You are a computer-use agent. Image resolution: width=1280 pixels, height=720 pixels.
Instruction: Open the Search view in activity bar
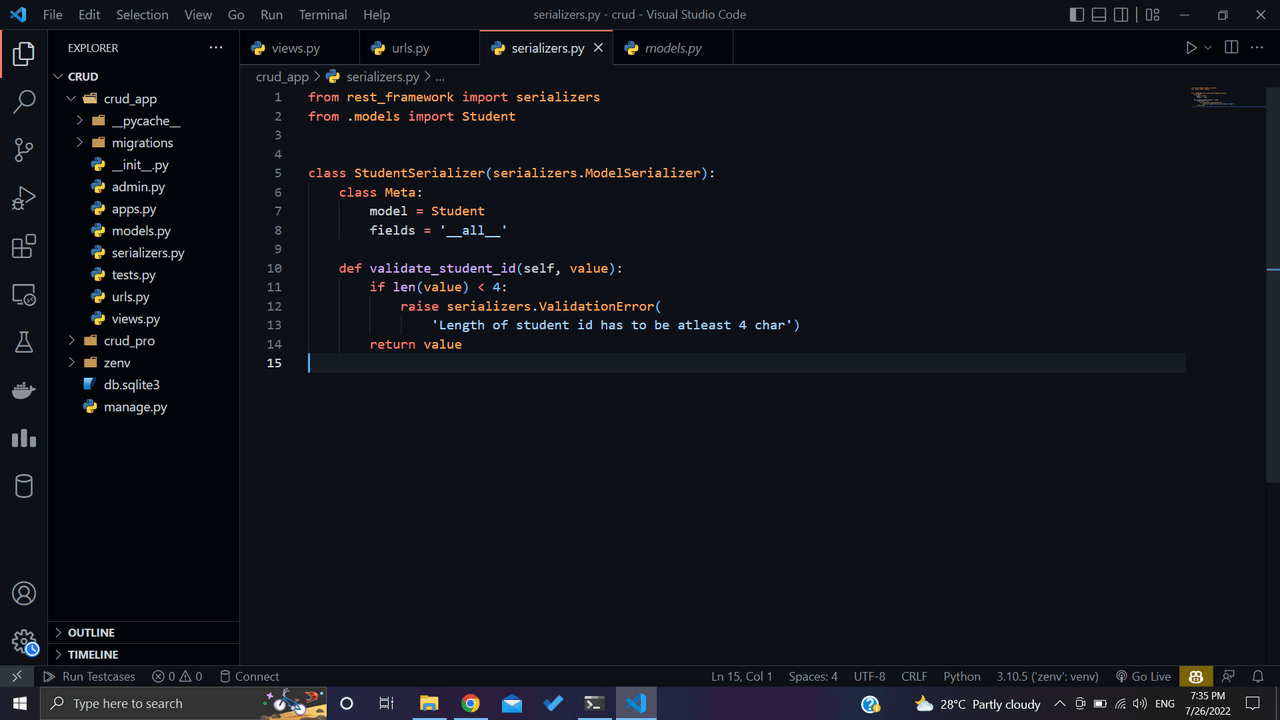(x=24, y=102)
